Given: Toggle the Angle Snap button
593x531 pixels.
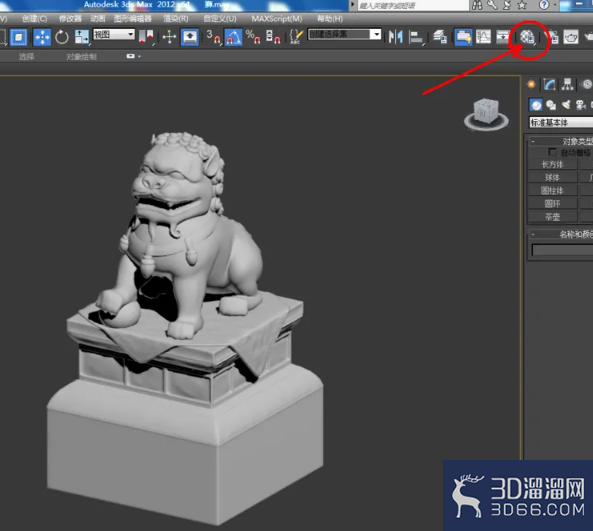Looking at the screenshot, I should (233, 37).
